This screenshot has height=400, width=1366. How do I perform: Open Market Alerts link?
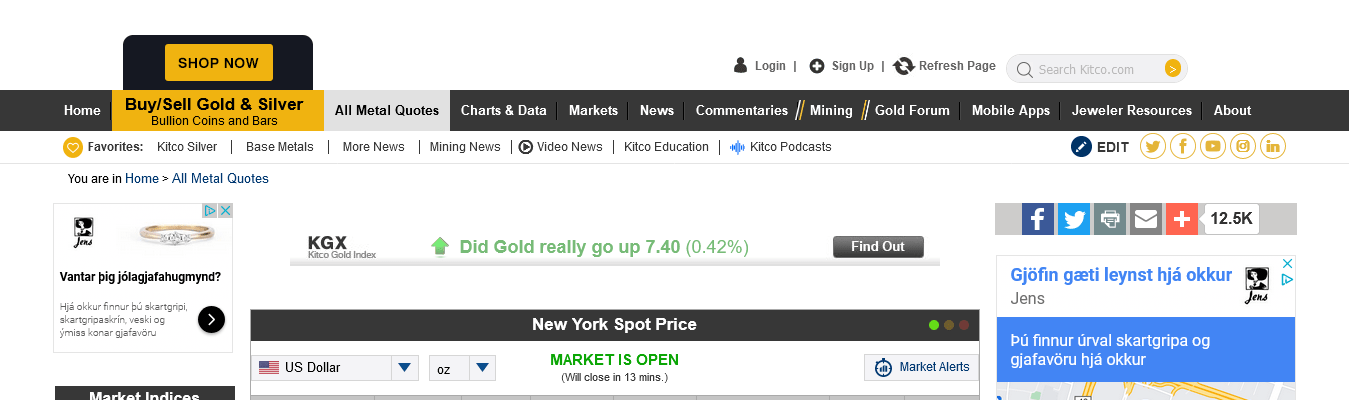(922, 368)
